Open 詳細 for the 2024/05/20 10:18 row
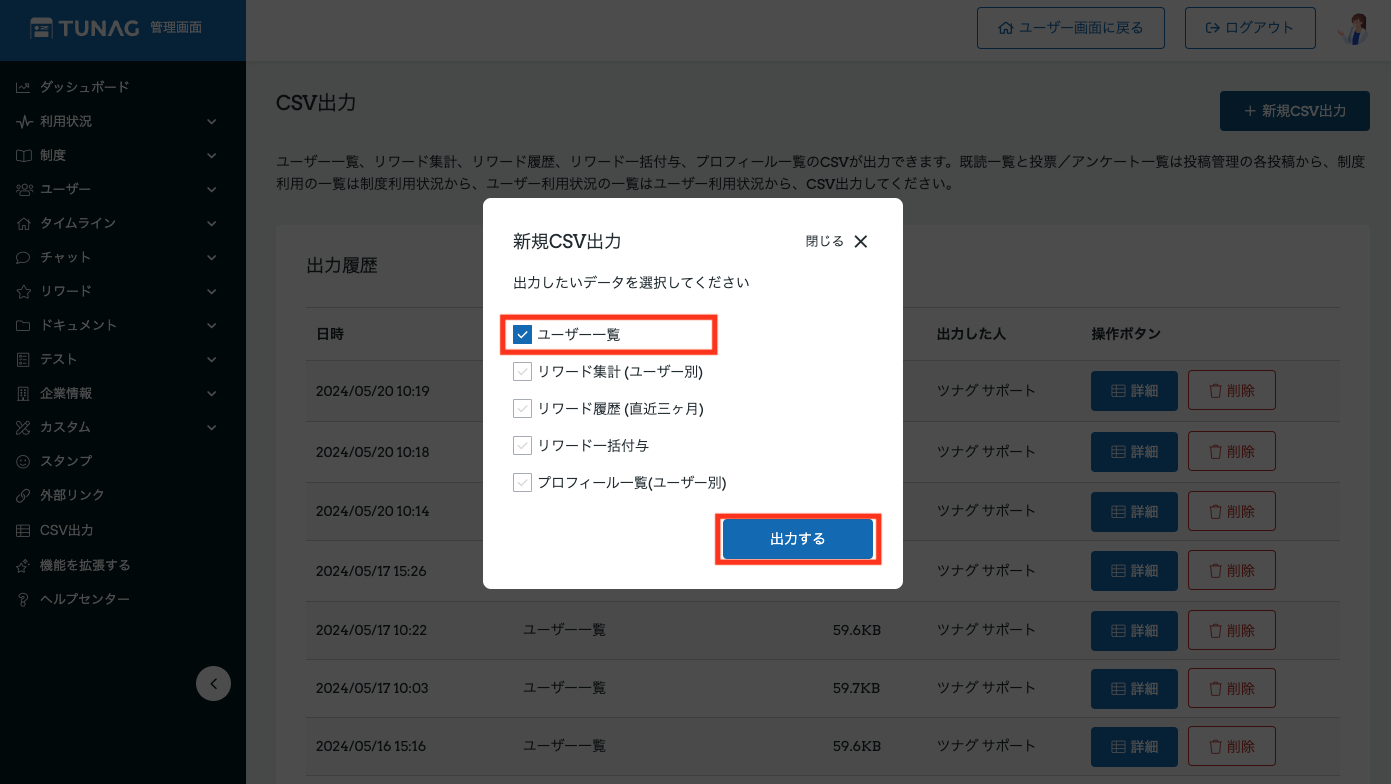1391x784 pixels. 1134,451
